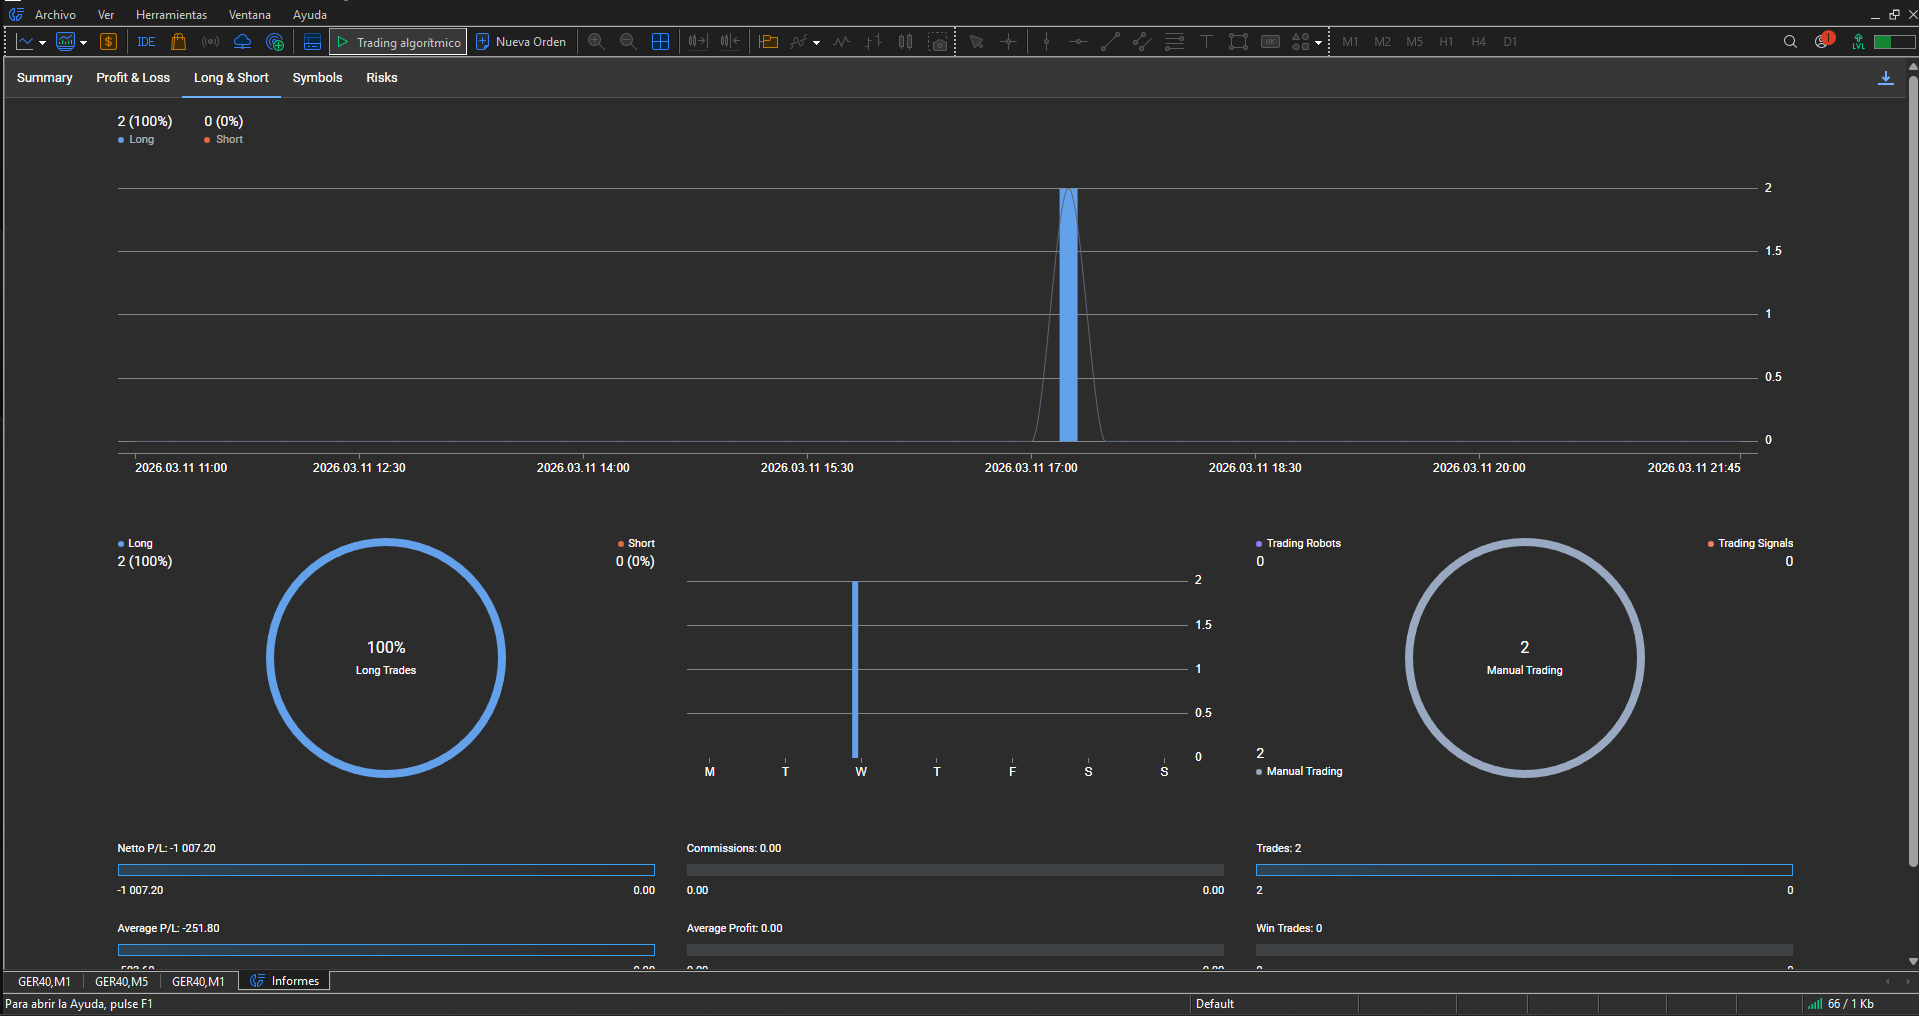This screenshot has height=1016, width=1919.
Task: Click the Nueva Orden button
Action: click(520, 42)
